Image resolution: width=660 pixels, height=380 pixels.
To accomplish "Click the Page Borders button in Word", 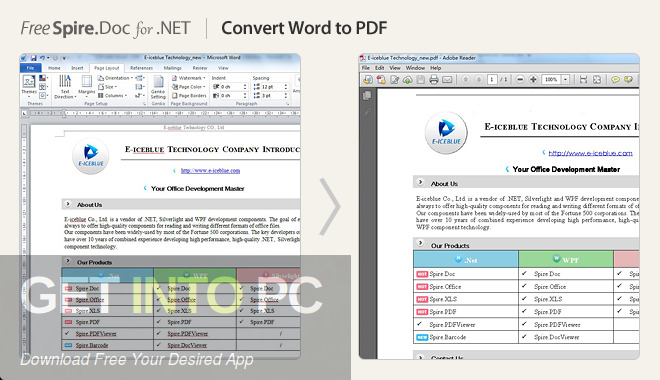I will tap(189, 96).
